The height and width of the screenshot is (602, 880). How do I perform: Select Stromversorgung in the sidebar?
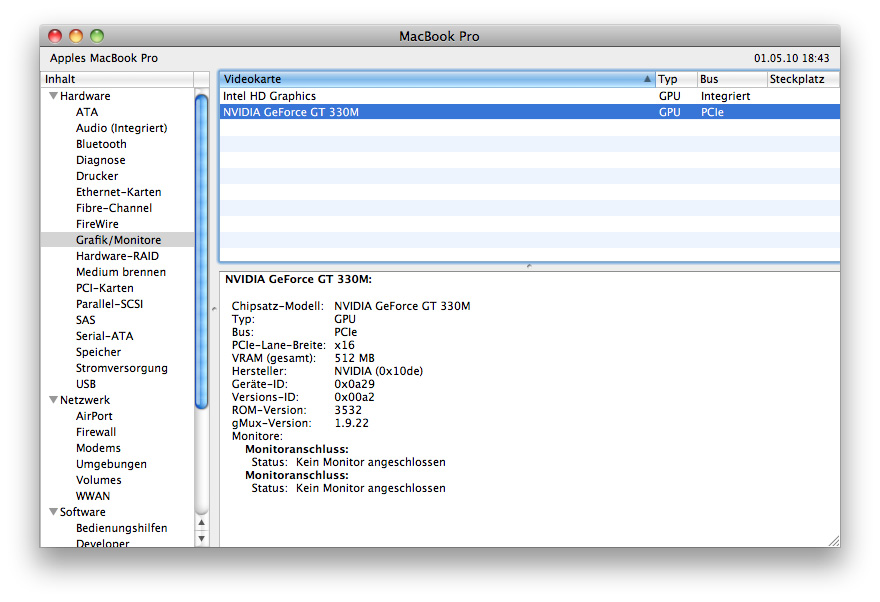122,368
